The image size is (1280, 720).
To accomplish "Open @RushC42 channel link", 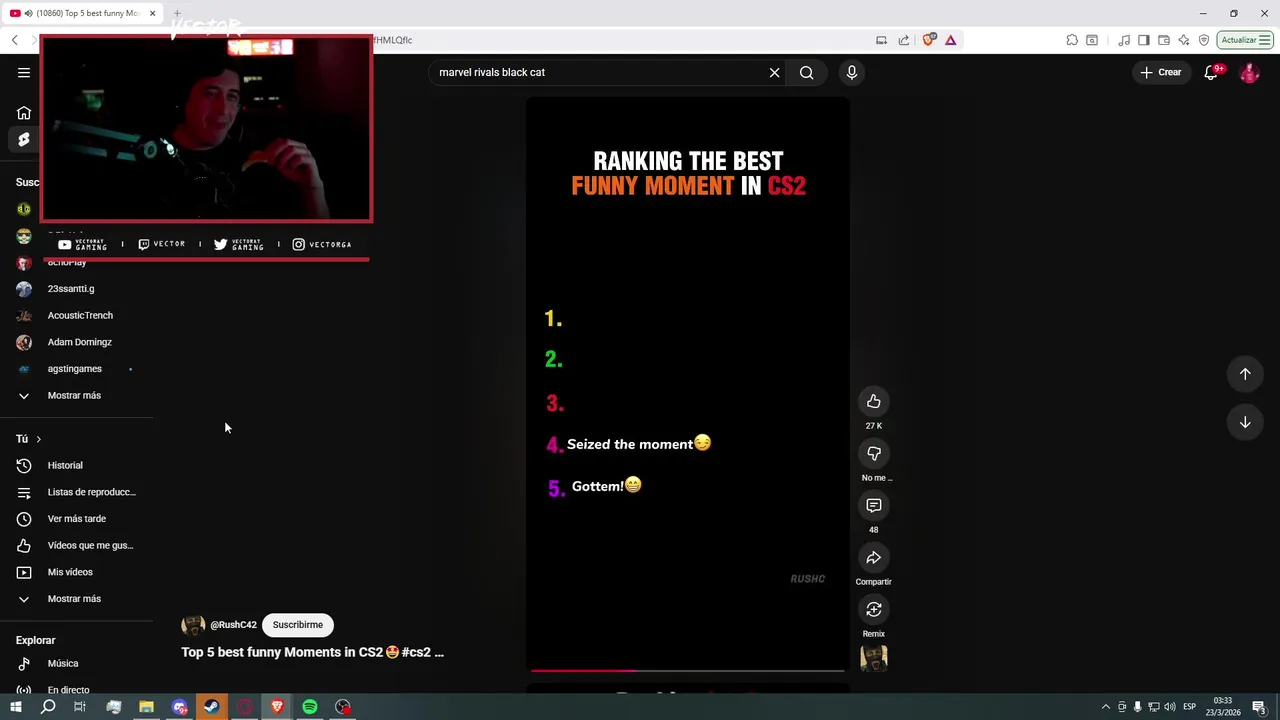I will (x=233, y=625).
